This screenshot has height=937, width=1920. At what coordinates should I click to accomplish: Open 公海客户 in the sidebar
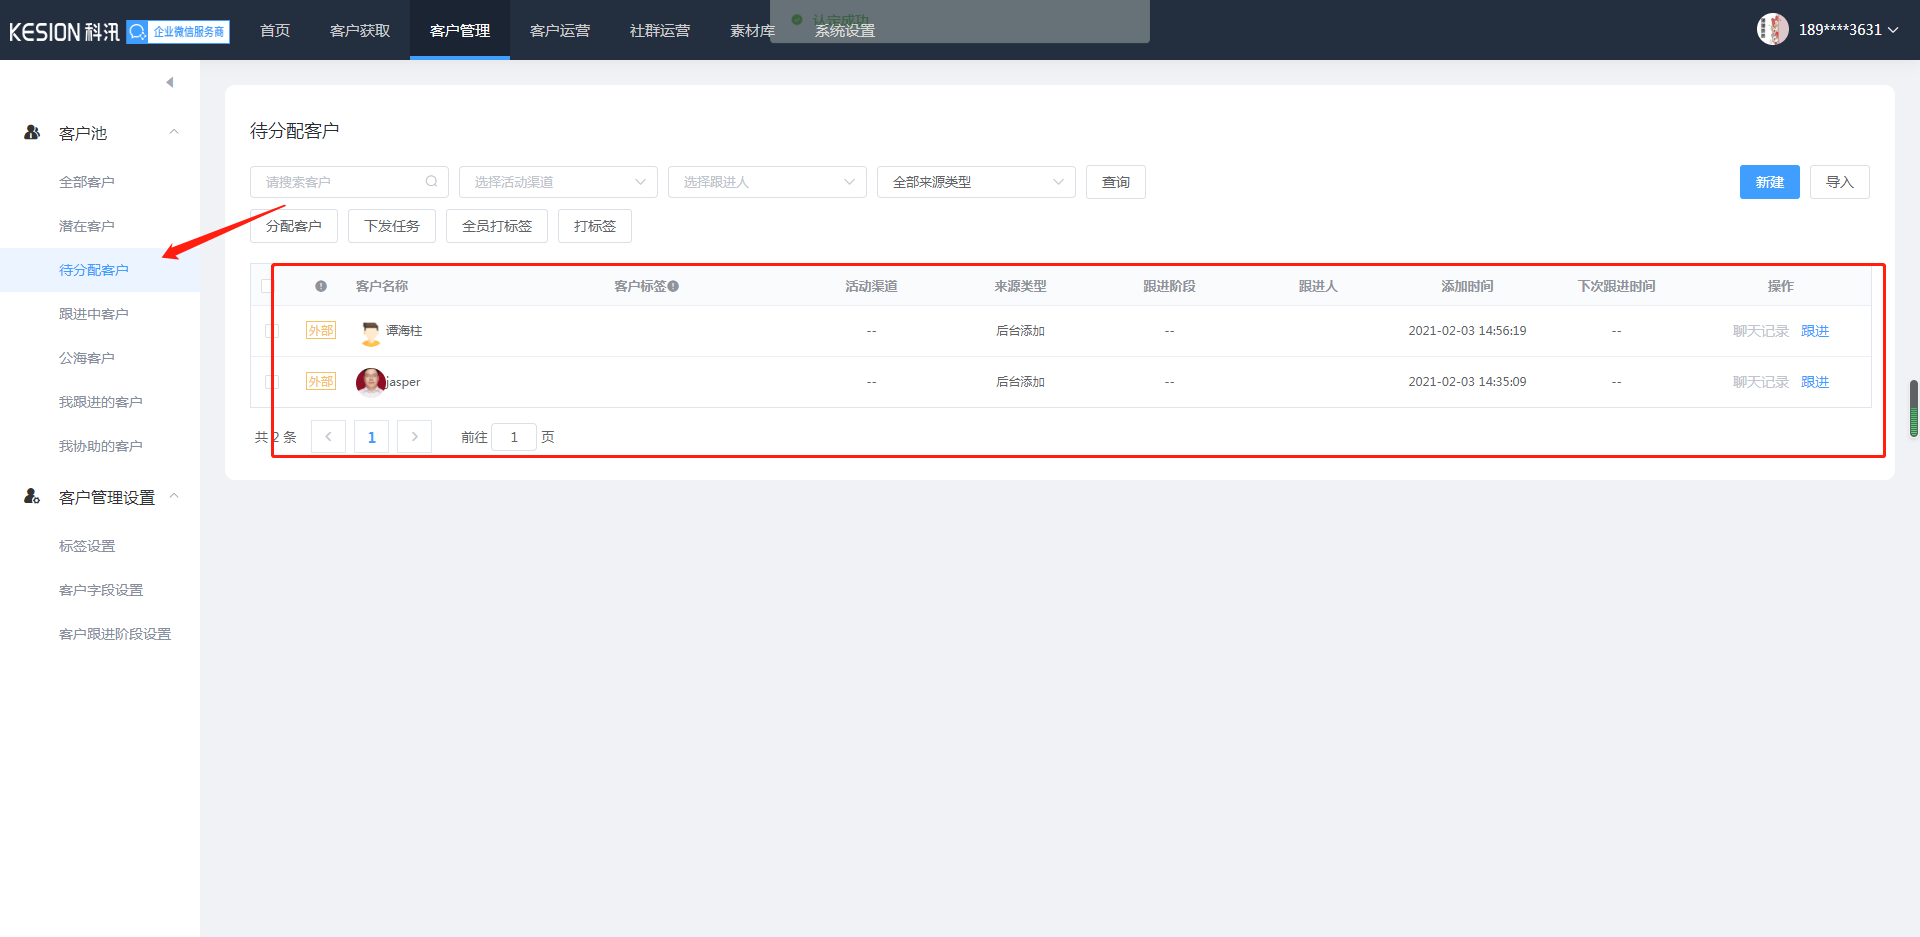(x=87, y=358)
